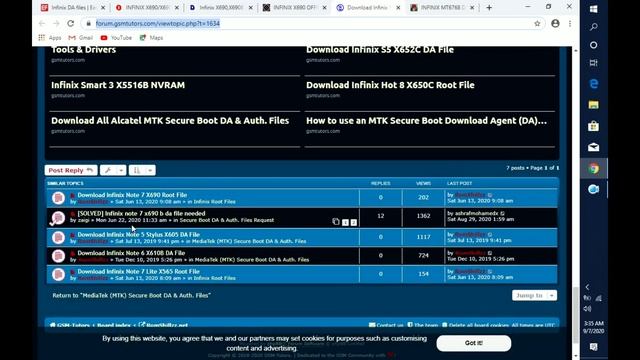Screen dimensions: 640x360
Task: Open the topic tools wrench dropdown
Action: (113, 170)
